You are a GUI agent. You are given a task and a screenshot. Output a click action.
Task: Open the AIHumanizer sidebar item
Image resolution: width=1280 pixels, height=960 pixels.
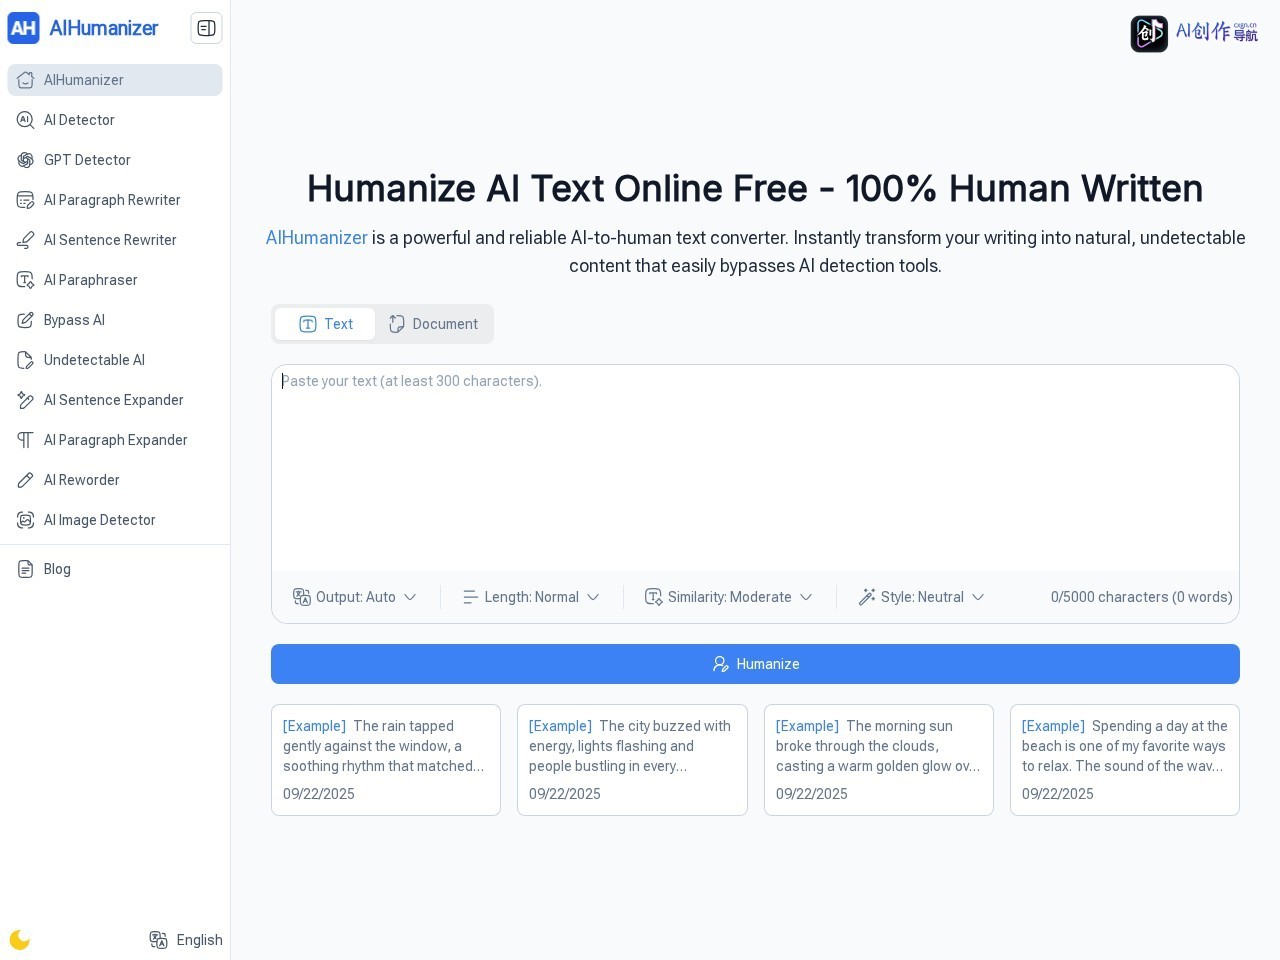[x=115, y=80]
